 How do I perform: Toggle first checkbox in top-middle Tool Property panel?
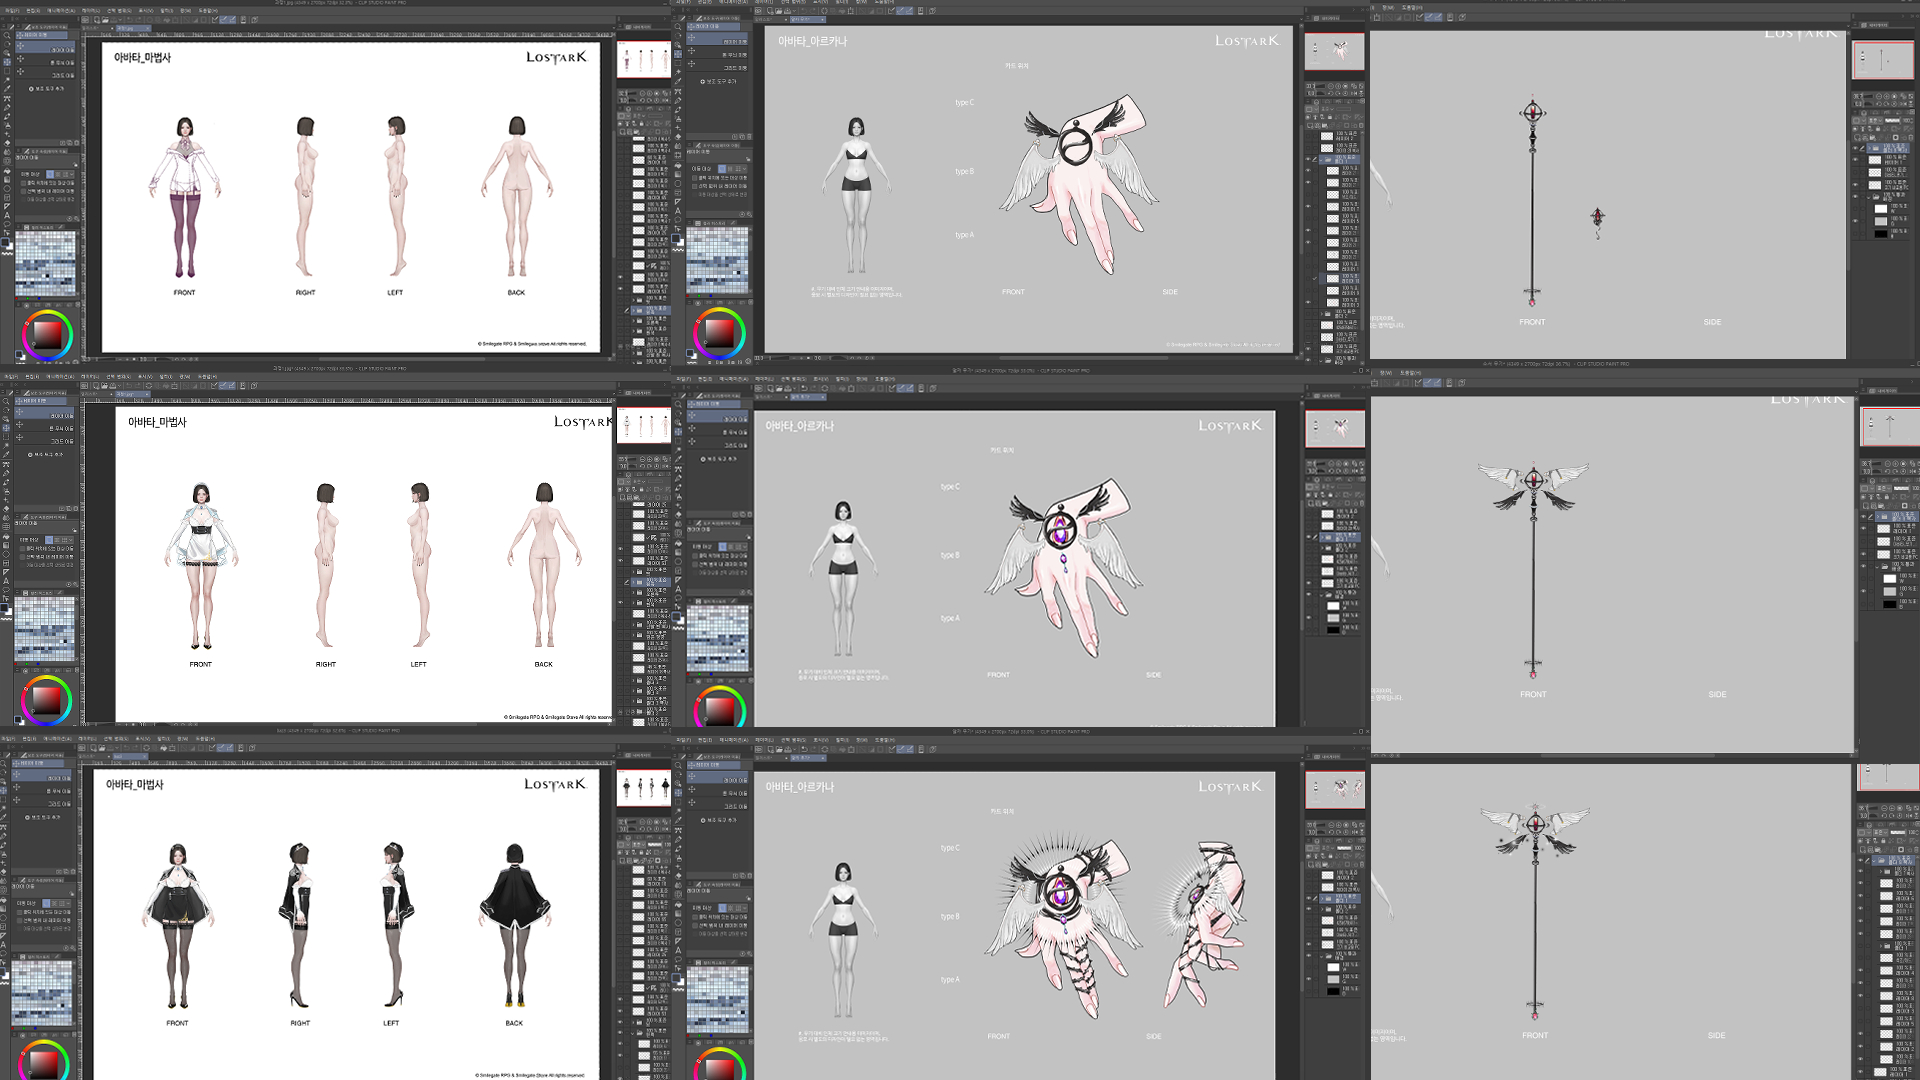tap(694, 178)
